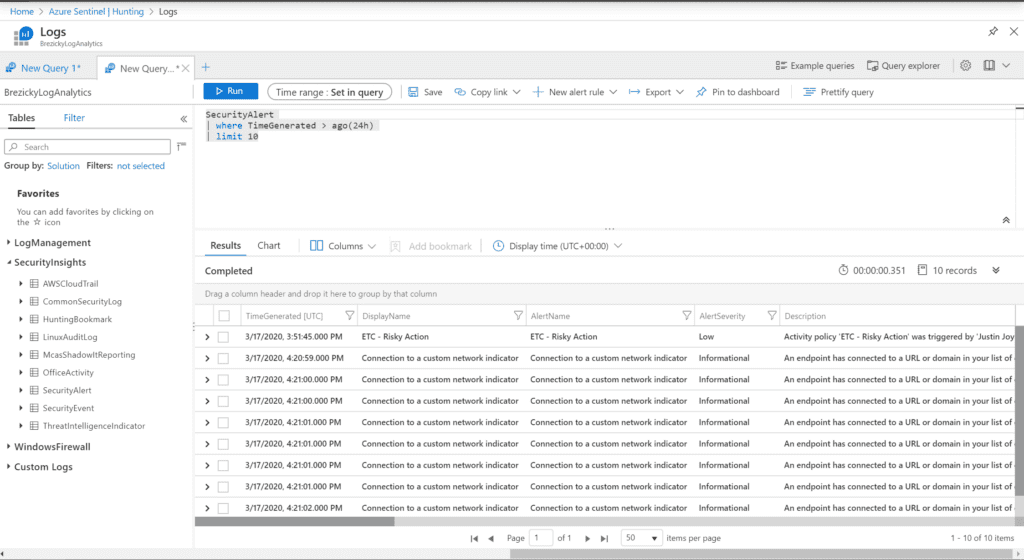Go to next results page
The height and width of the screenshot is (560, 1024).
tap(587, 538)
